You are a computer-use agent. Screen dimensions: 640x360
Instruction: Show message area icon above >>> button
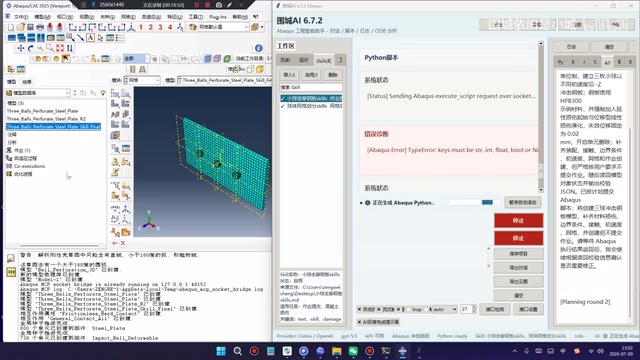pyautogui.click(x=11, y=258)
